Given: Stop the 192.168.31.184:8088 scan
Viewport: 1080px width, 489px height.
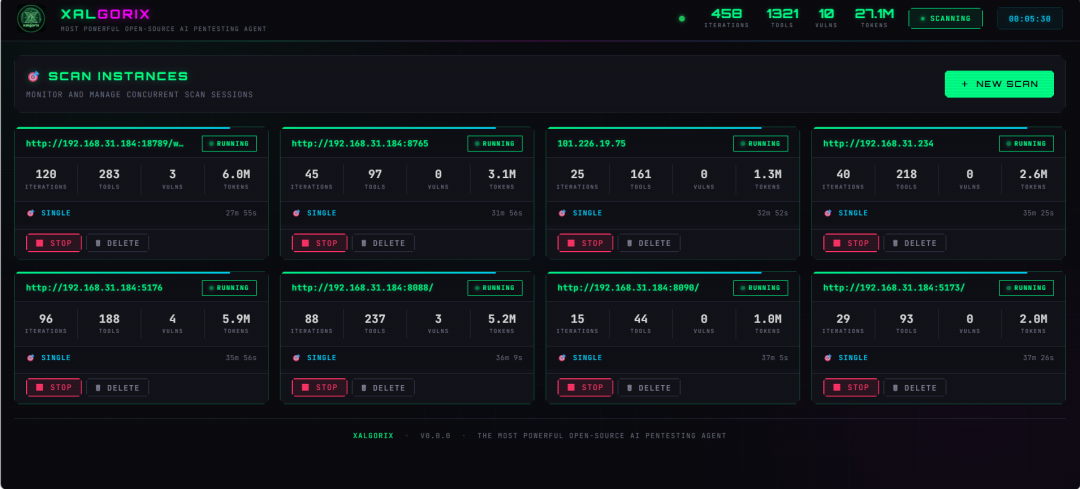Looking at the screenshot, I should 320,388.
